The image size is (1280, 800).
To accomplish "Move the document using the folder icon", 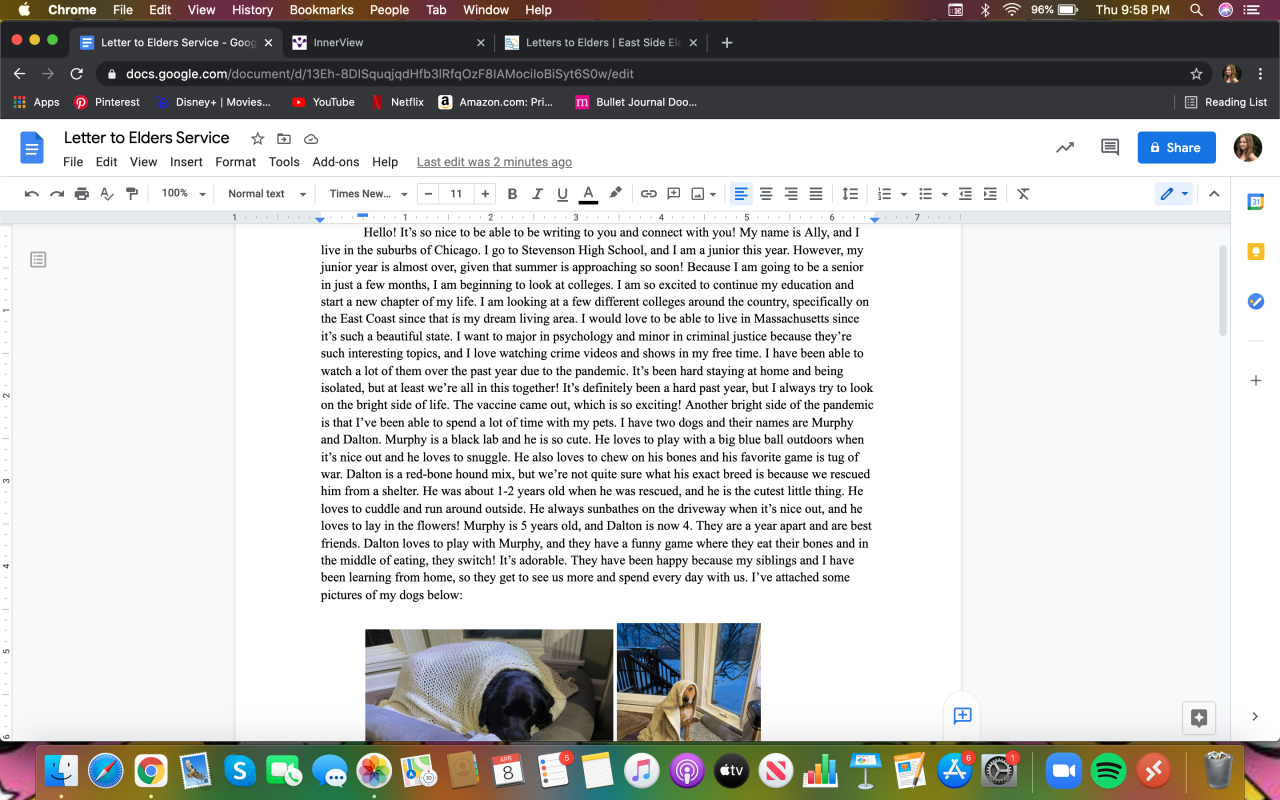I will 284,139.
